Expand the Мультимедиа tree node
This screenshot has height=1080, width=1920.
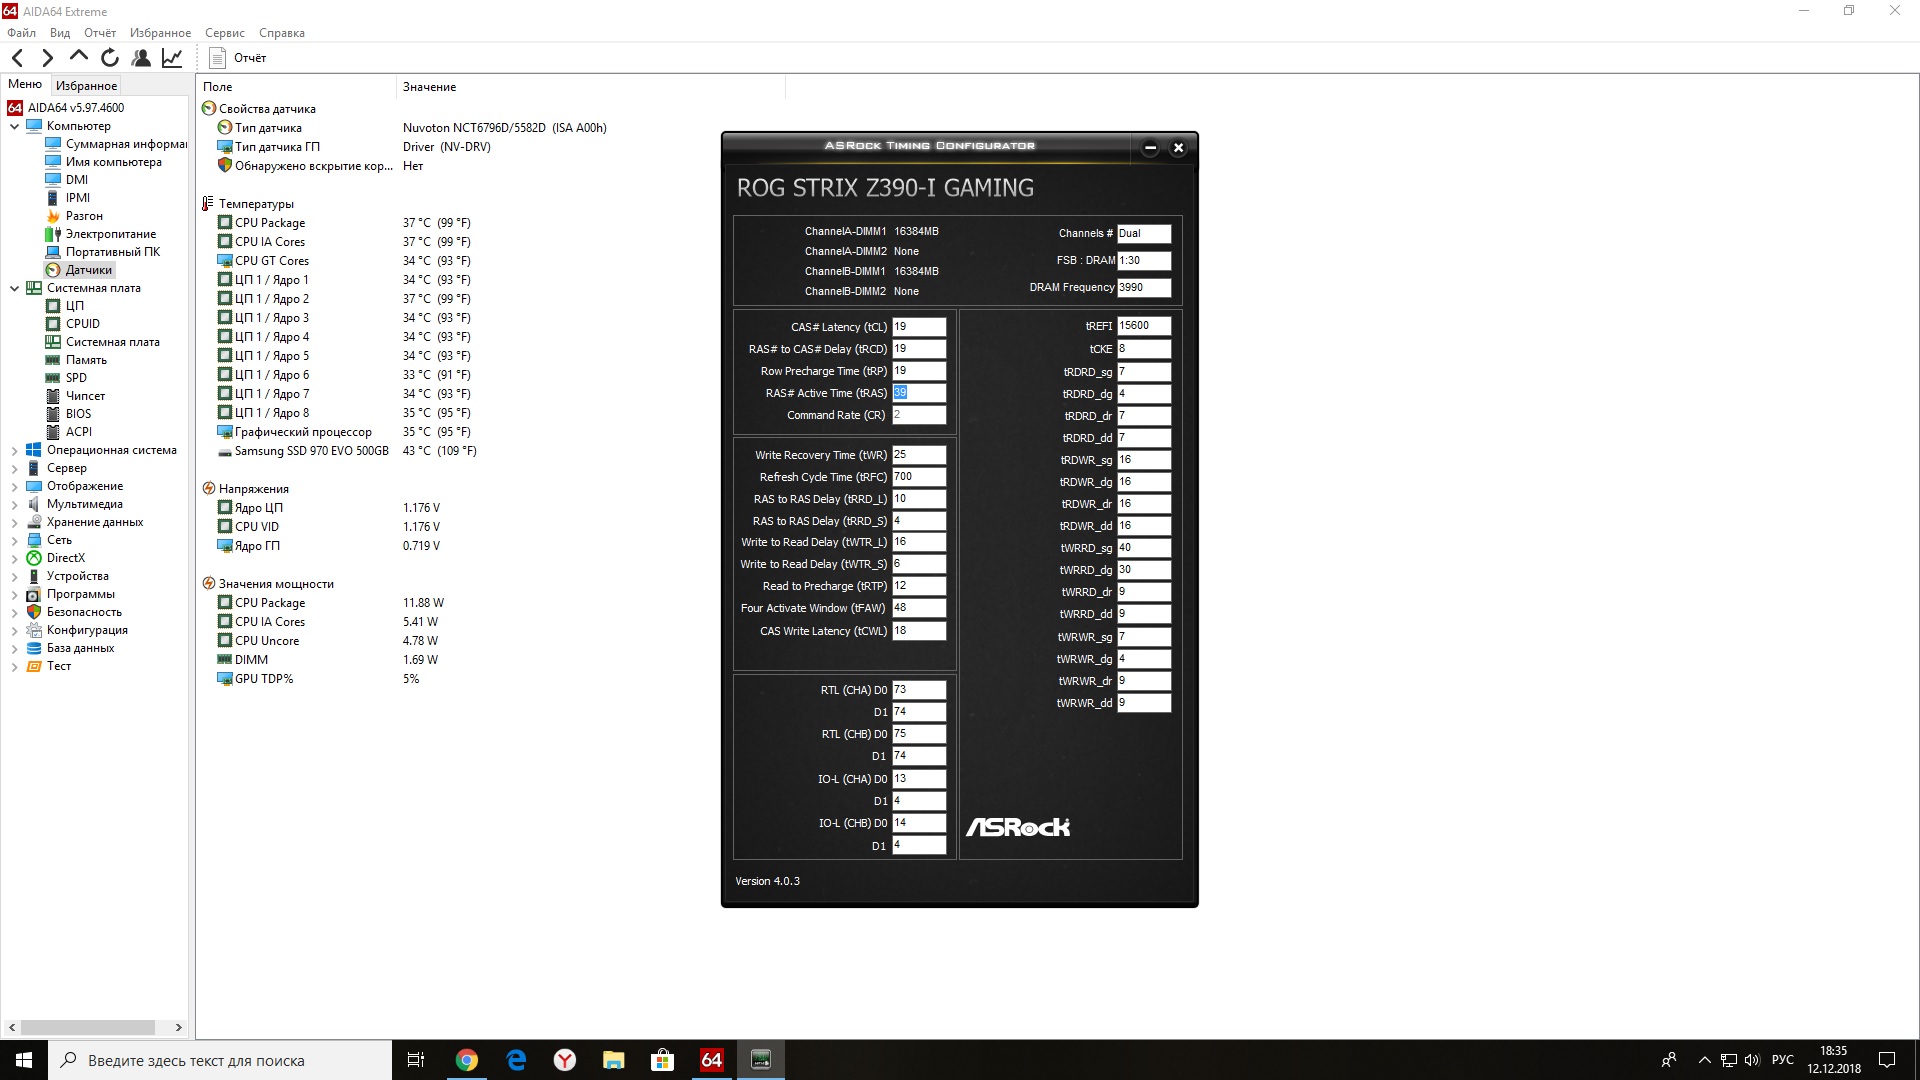[14, 505]
